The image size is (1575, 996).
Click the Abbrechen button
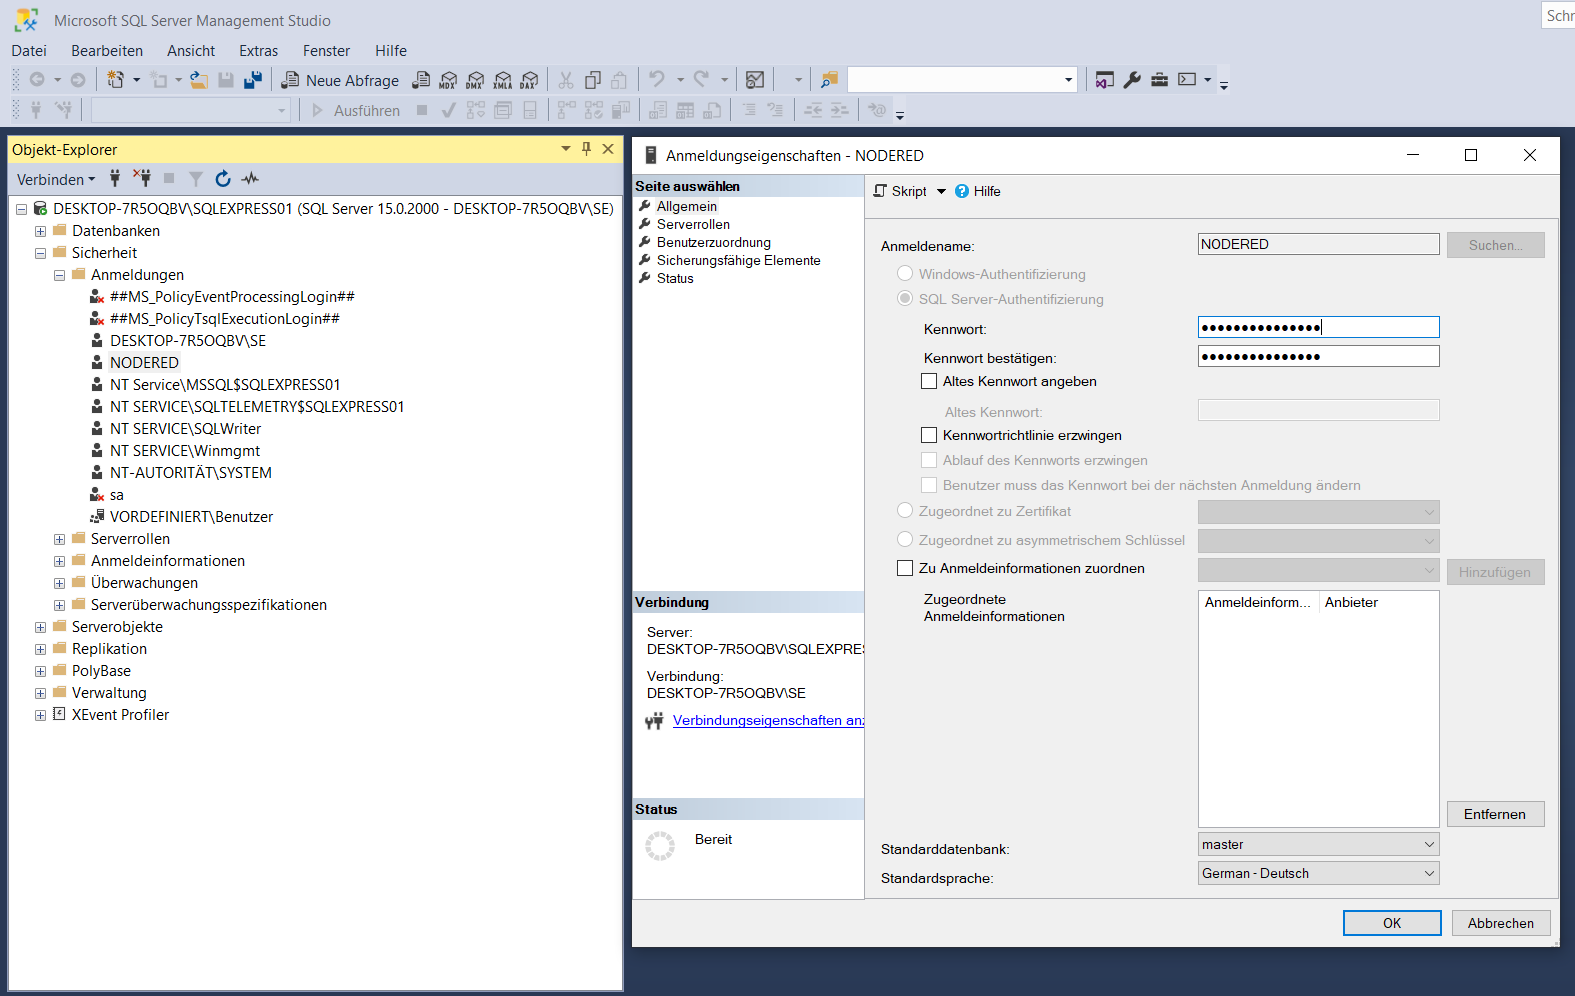click(x=1501, y=923)
